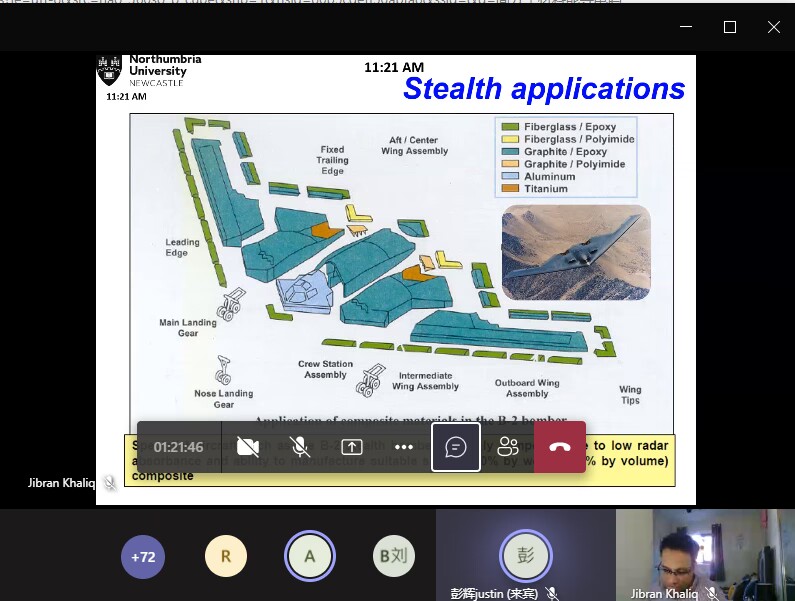Click the Titanium orange legend swatch
The height and width of the screenshot is (601, 795).
[x=510, y=188]
